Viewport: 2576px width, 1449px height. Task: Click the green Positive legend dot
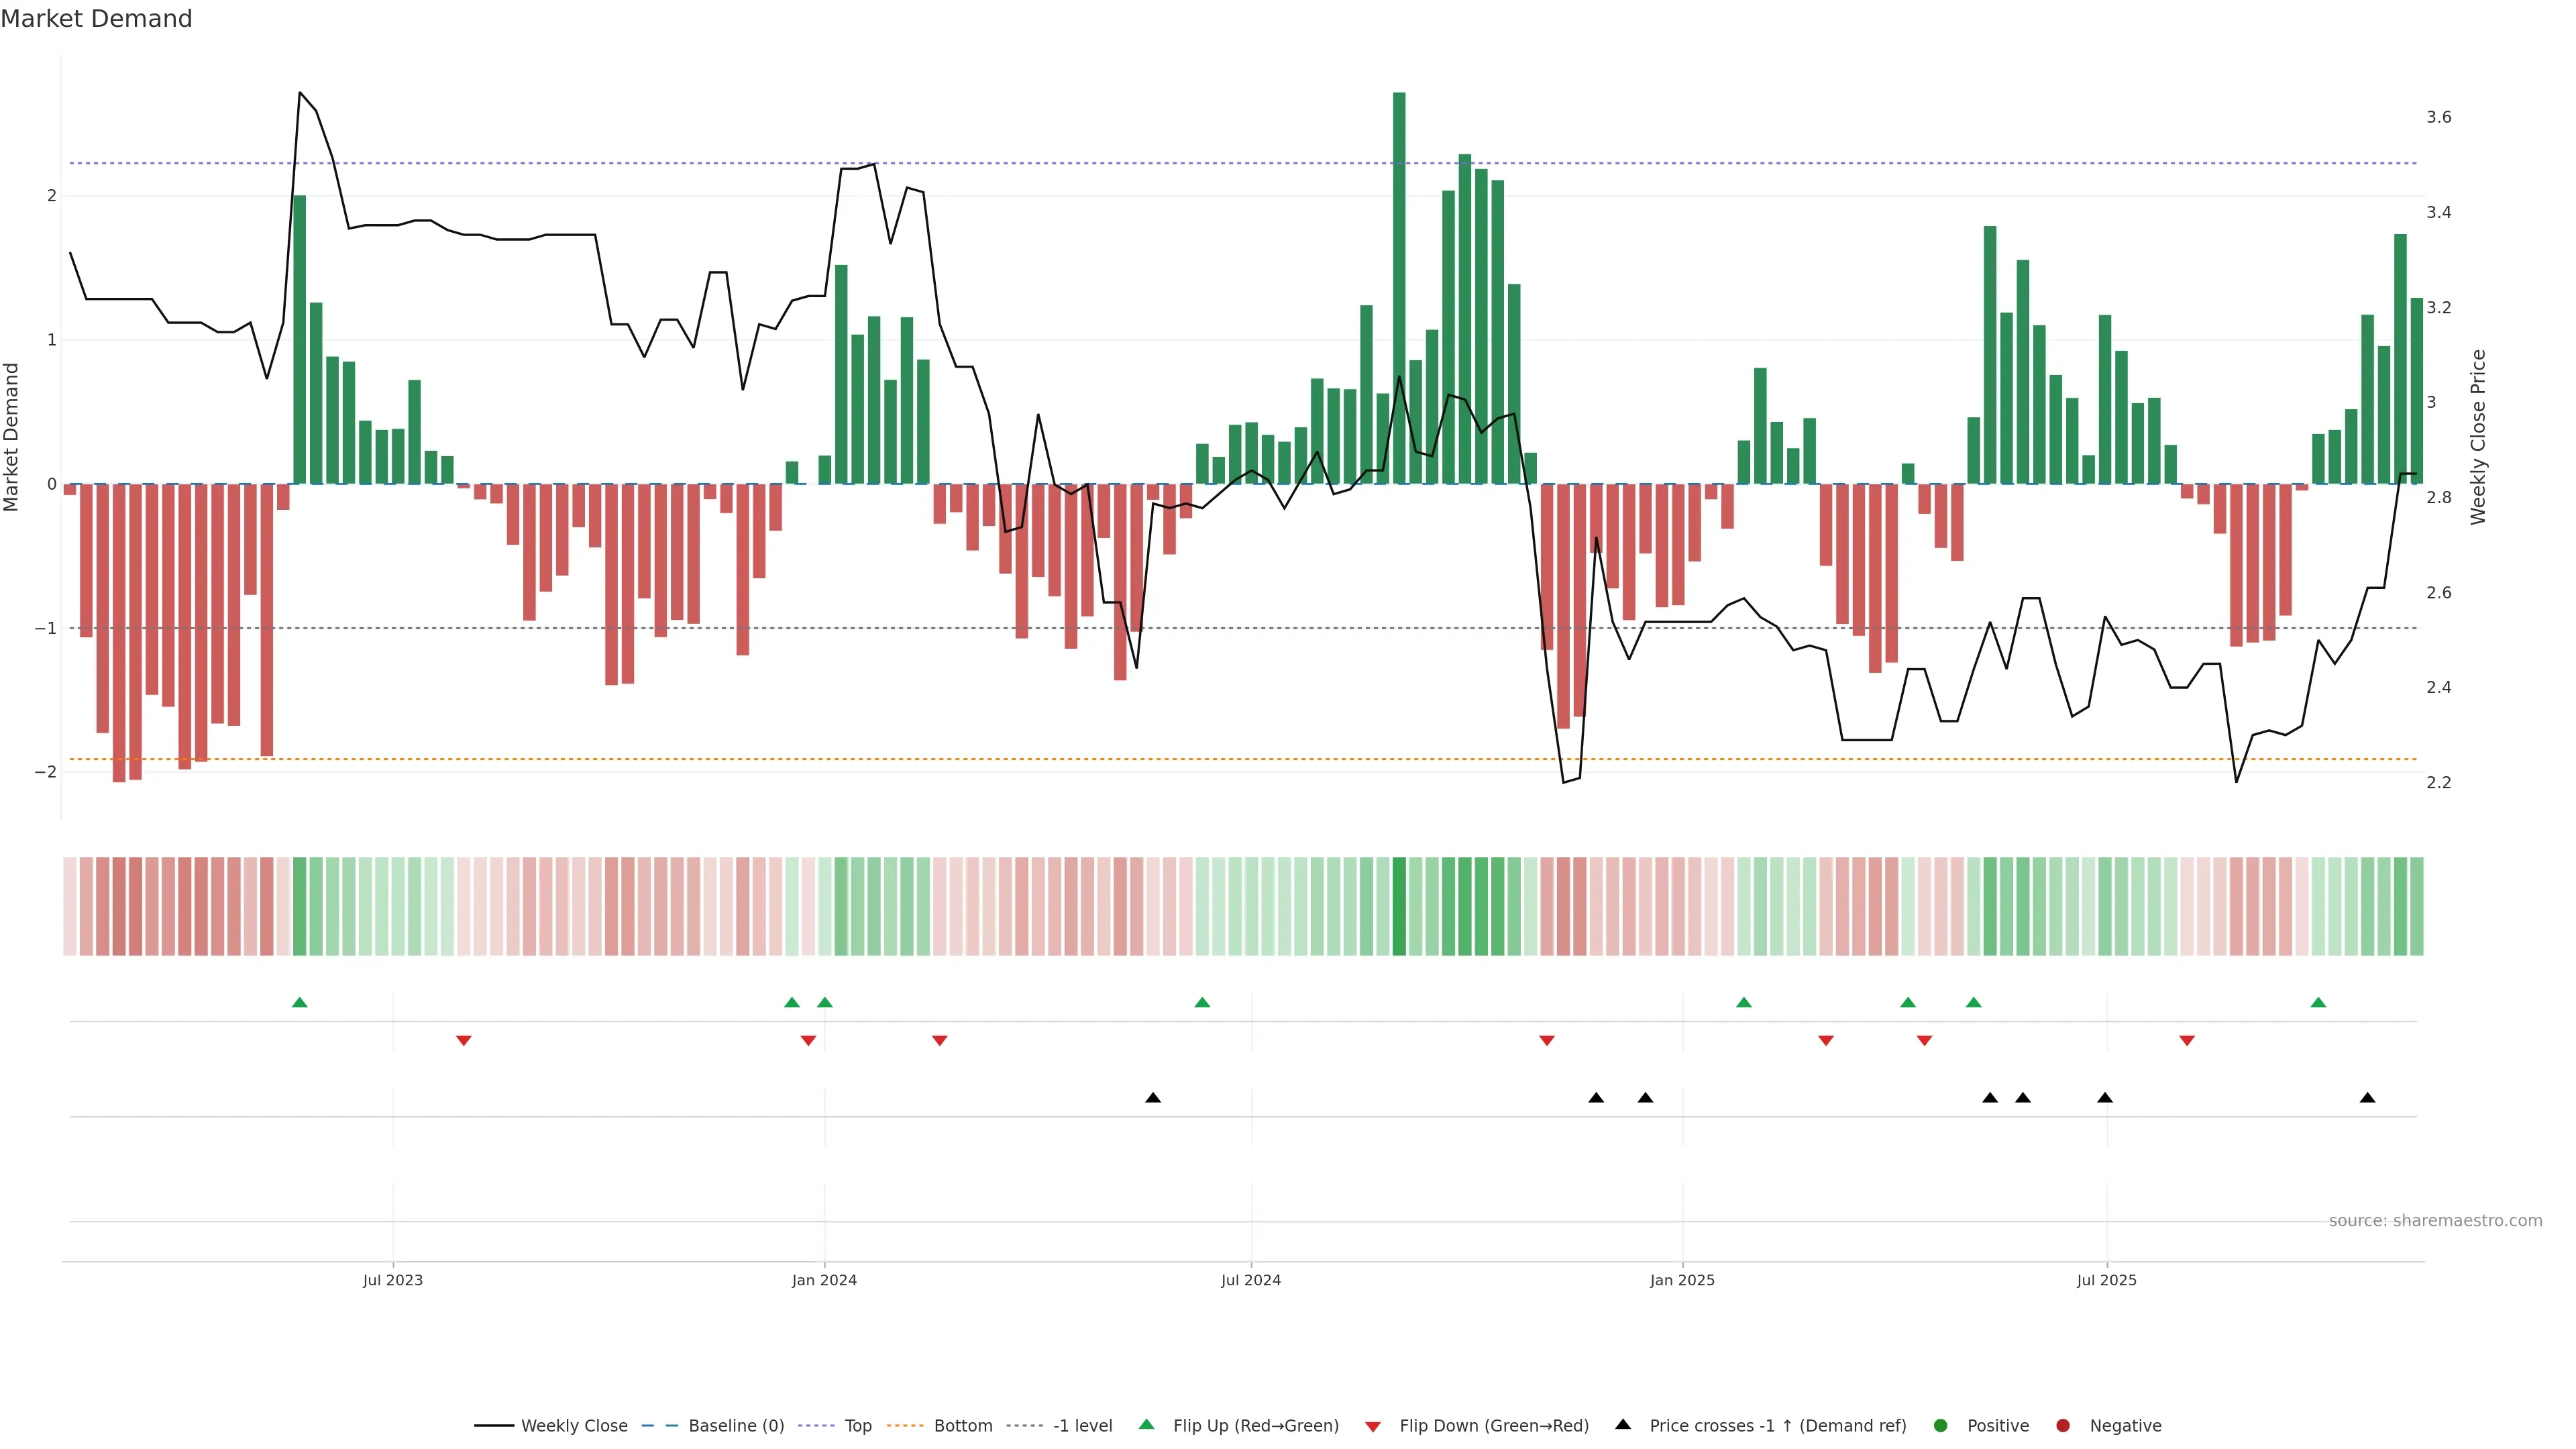click(x=1941, y=1426)
